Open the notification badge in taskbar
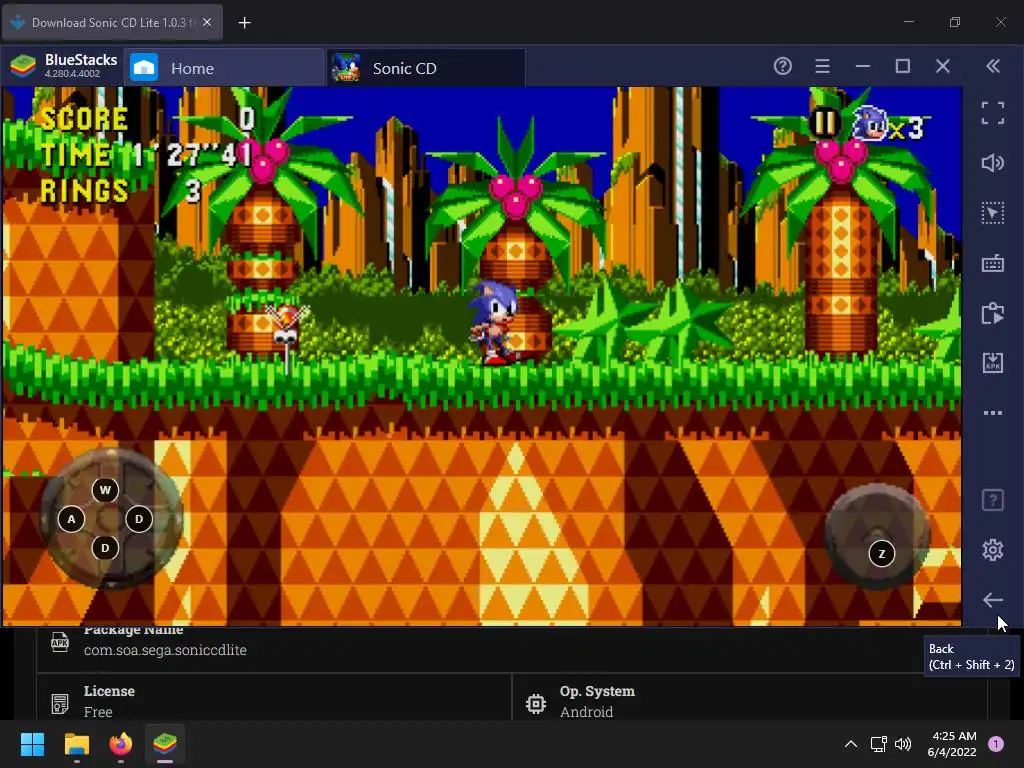 click(996, 744)
